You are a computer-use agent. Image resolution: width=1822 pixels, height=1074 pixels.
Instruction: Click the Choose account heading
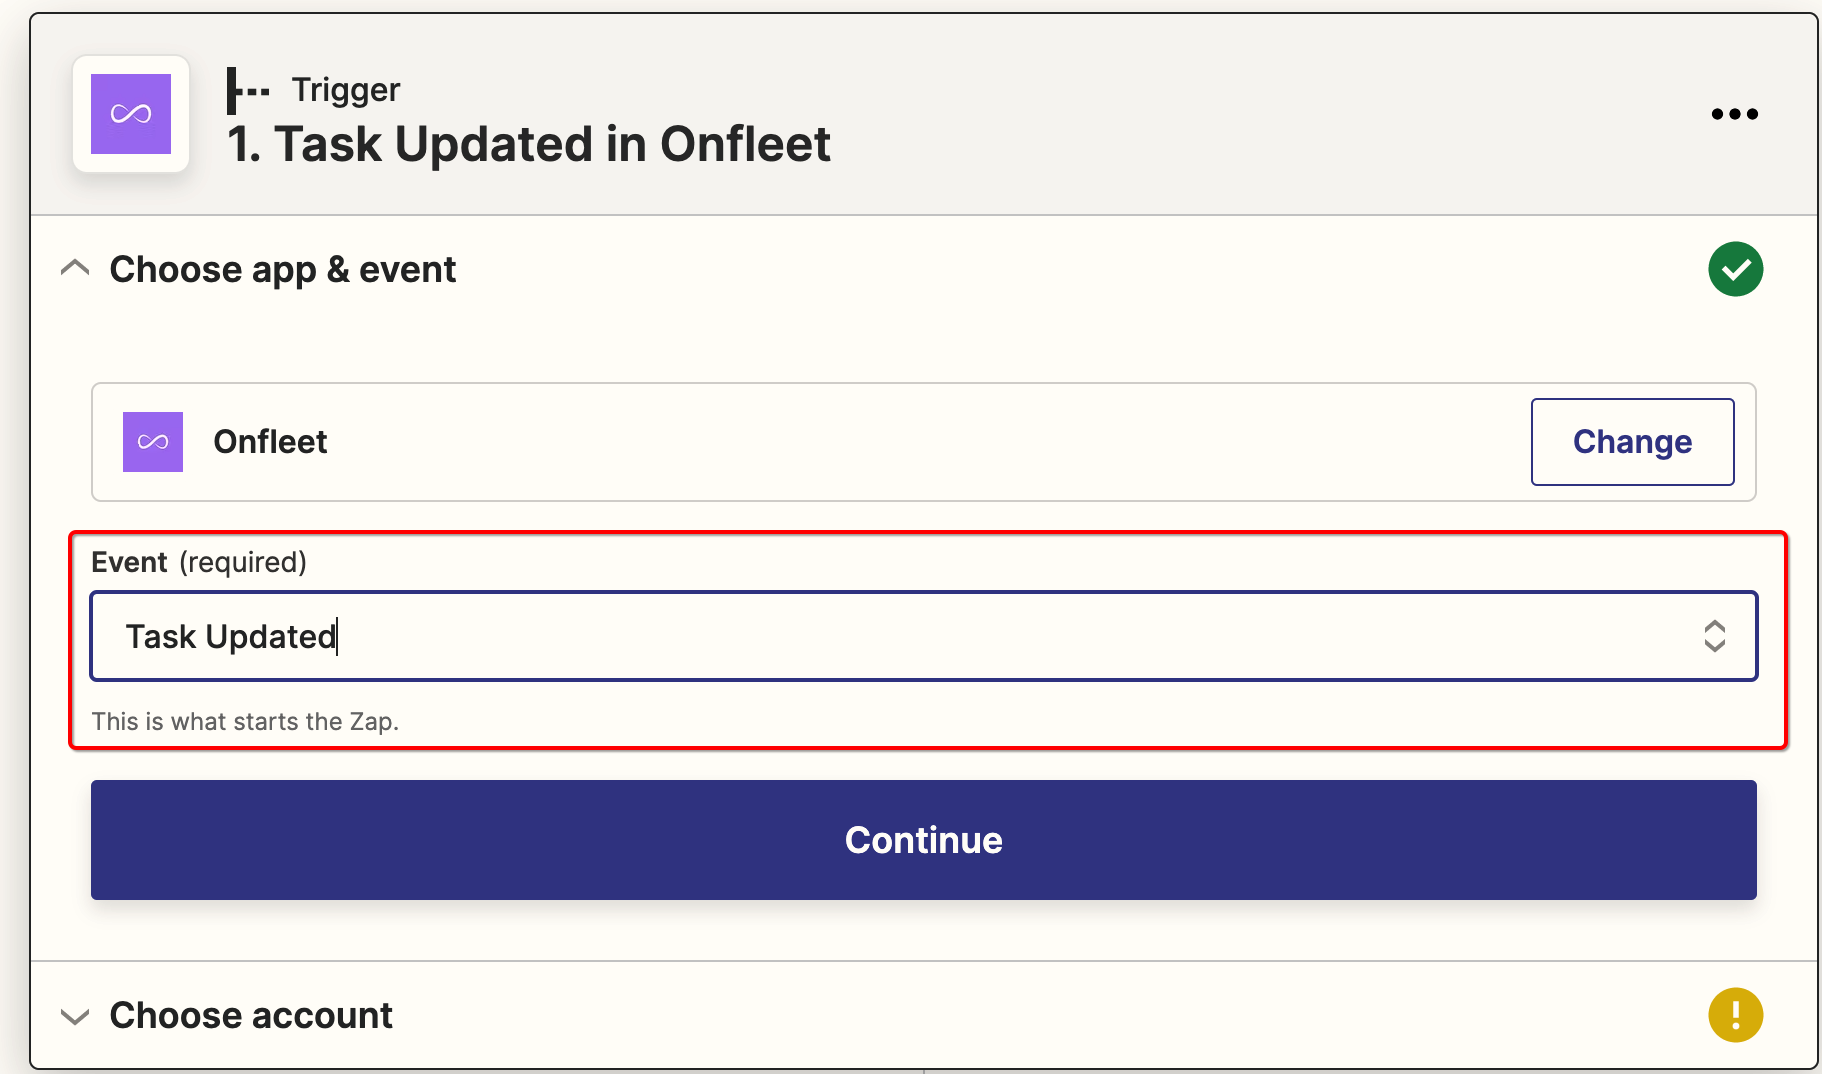point(251,1016)
